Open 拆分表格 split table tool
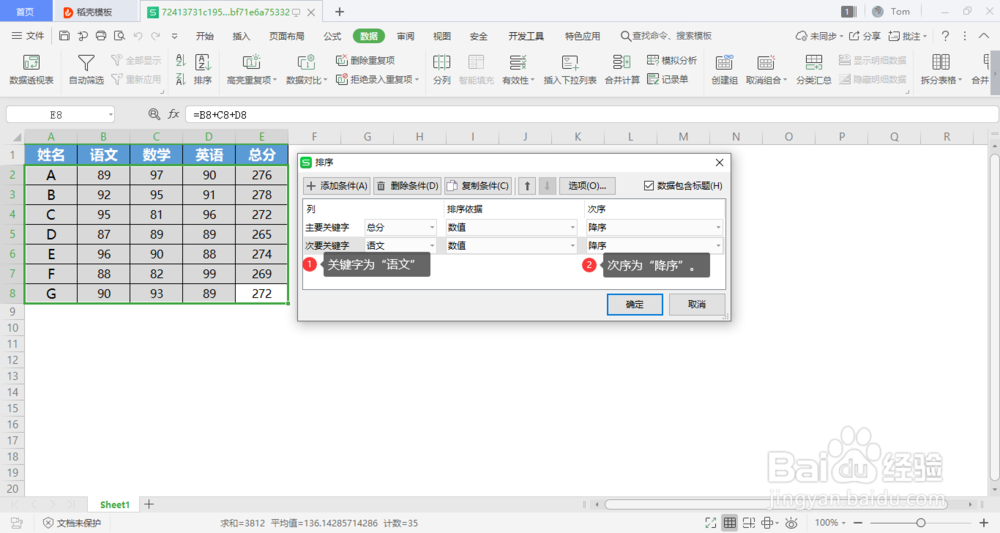The image size is (1000, 533). point(941,69)
